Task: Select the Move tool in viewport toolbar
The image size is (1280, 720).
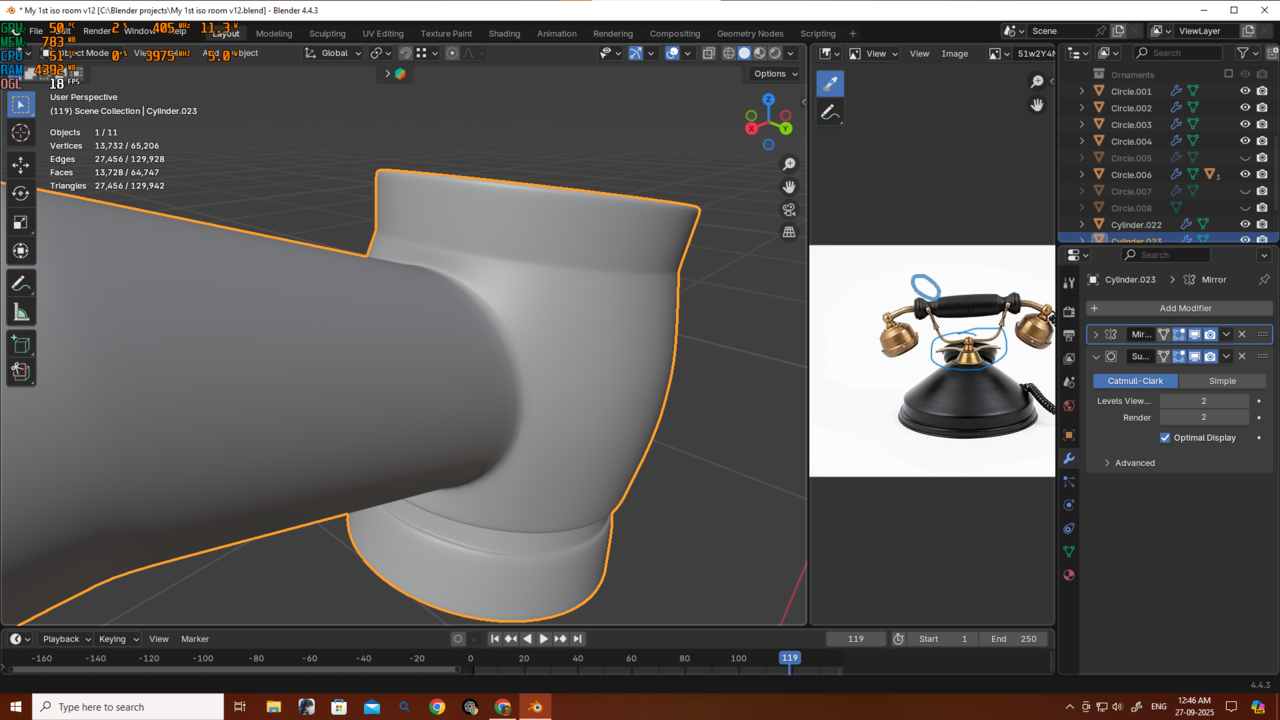Action: [x=20, y=165]
